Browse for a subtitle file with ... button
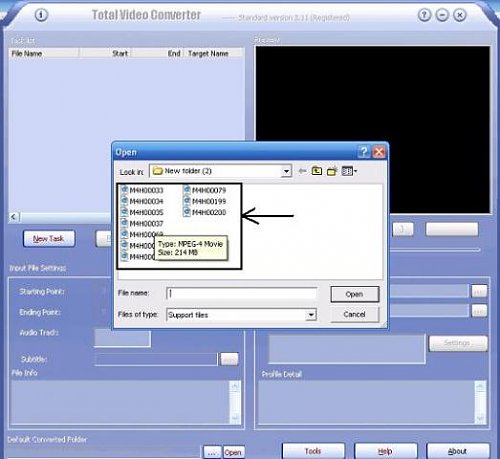Viewport: 500px width, 459px height. pos(229,359)
